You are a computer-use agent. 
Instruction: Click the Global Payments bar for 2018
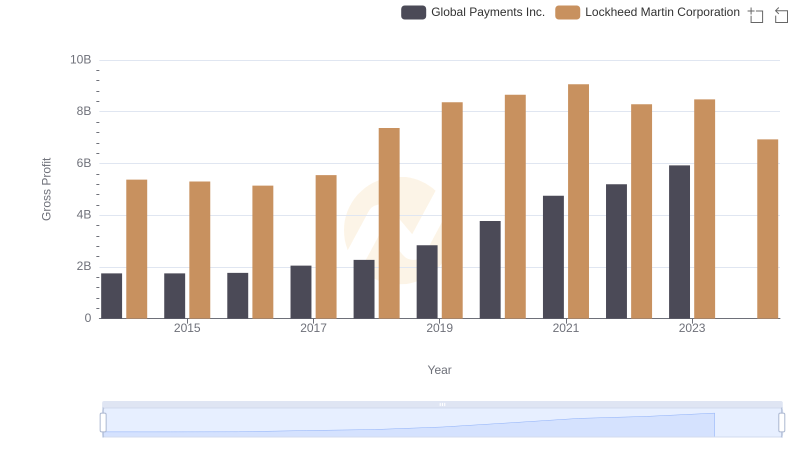(364, 289)
